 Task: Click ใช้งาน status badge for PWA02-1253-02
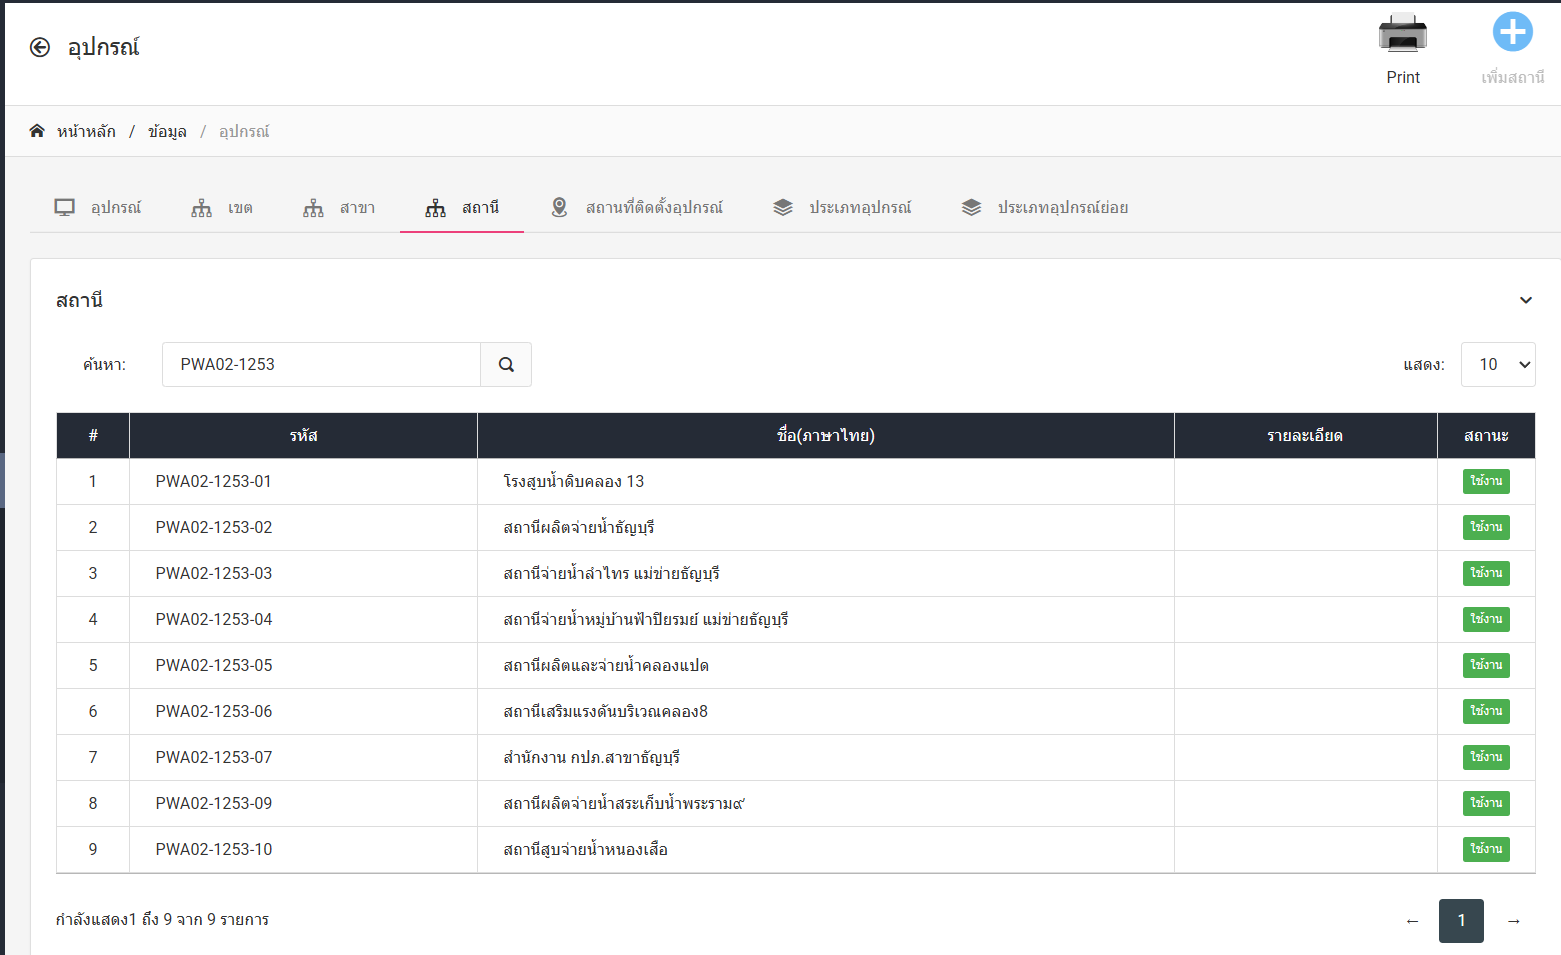tap(1486, 527)
